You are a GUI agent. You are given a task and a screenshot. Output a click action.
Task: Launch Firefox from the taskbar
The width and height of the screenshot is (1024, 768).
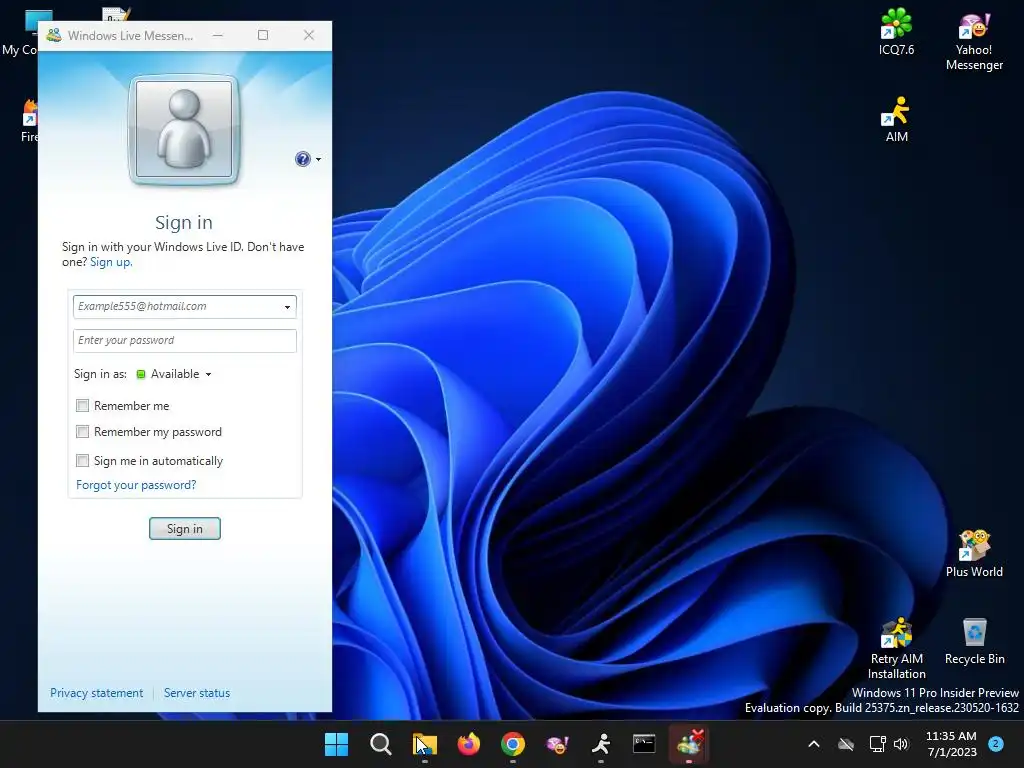click(468, 744)
